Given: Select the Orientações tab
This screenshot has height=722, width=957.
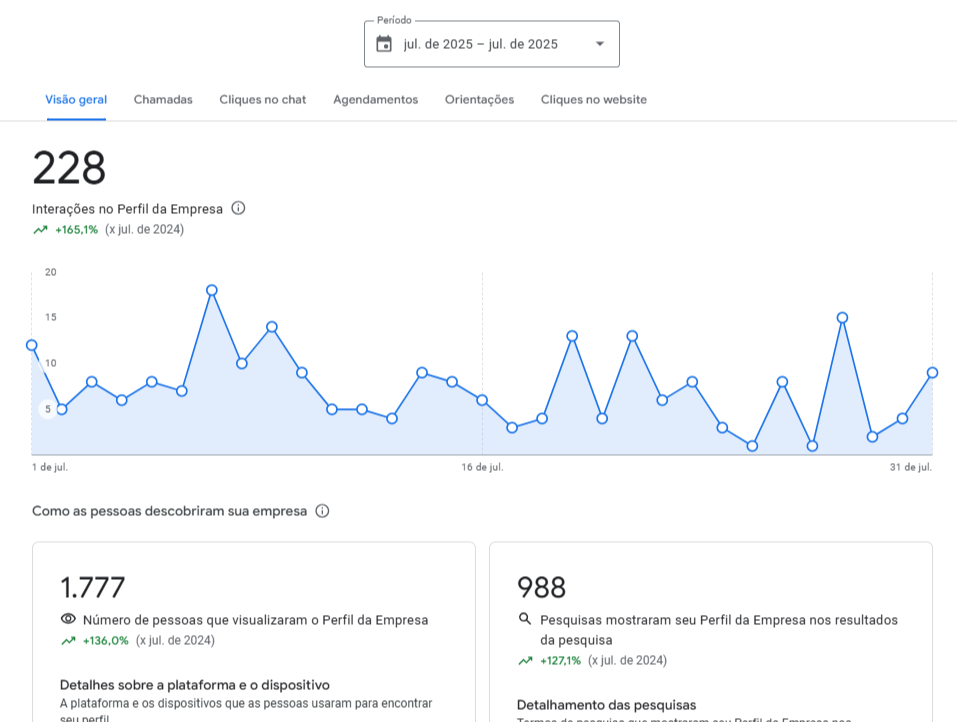Looking at the screenshot, I should click(479, 100).
